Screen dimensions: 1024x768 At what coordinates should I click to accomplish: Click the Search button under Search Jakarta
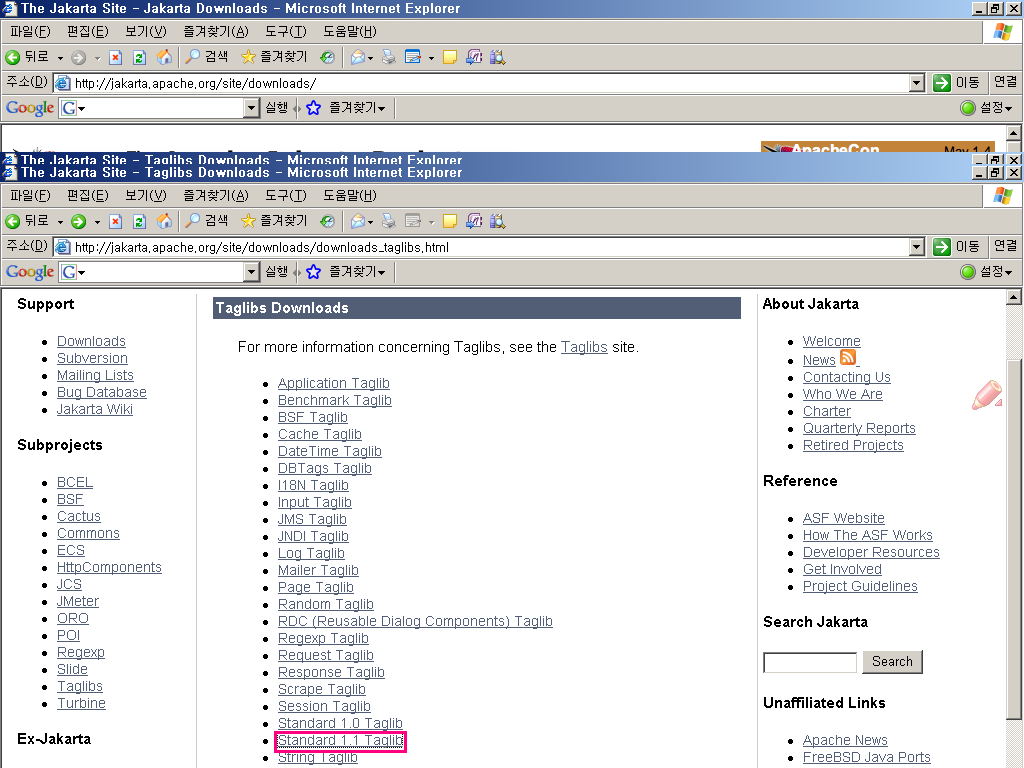click(x=892, y=662)
